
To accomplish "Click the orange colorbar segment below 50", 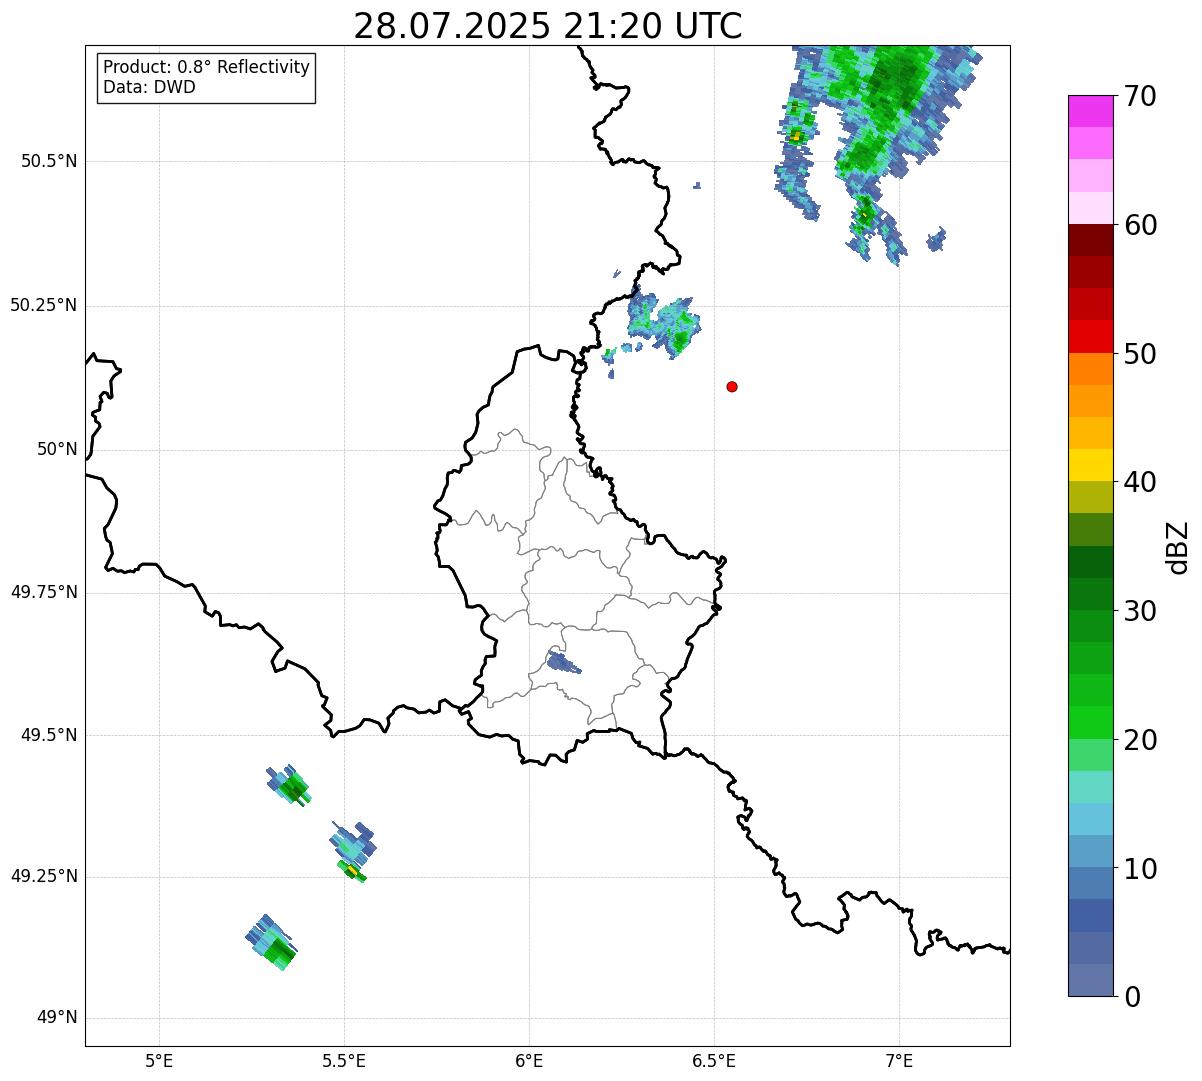I will (1090, 369).
